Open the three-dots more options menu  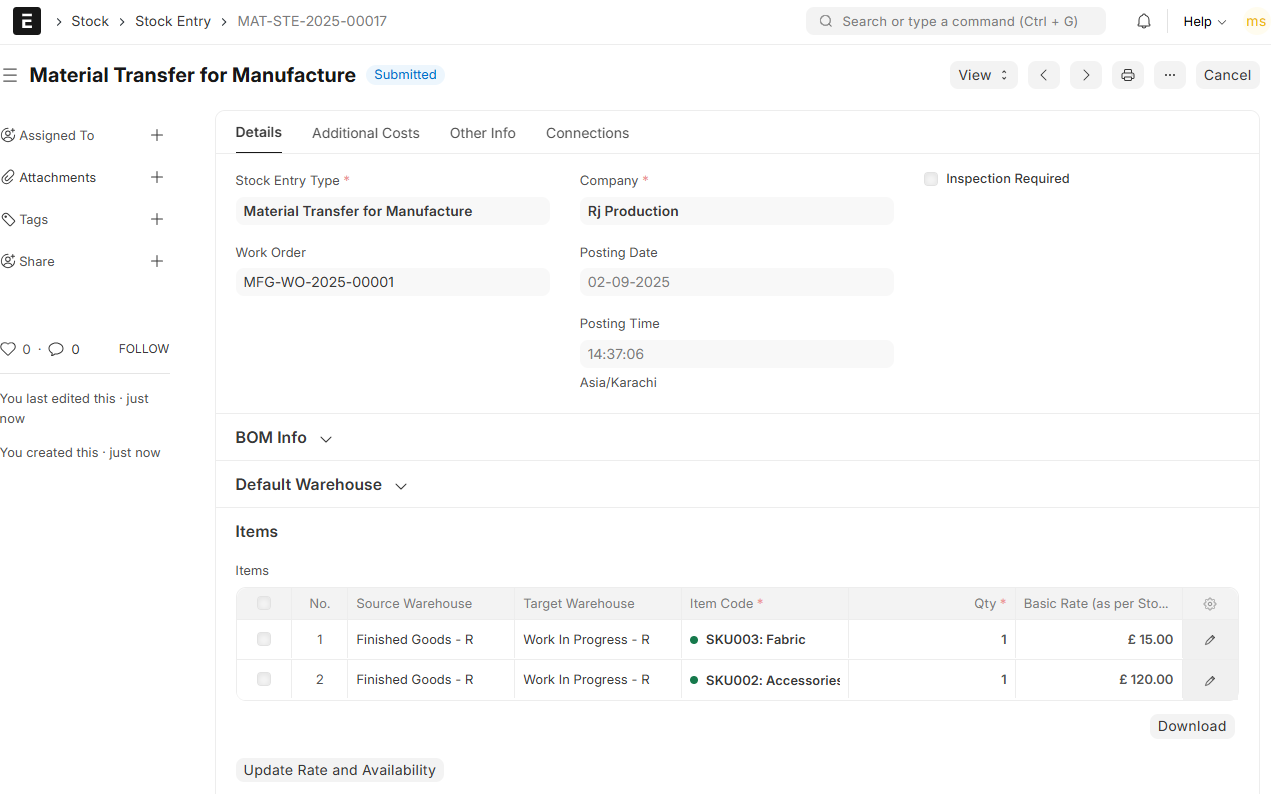coord(1169,75)
